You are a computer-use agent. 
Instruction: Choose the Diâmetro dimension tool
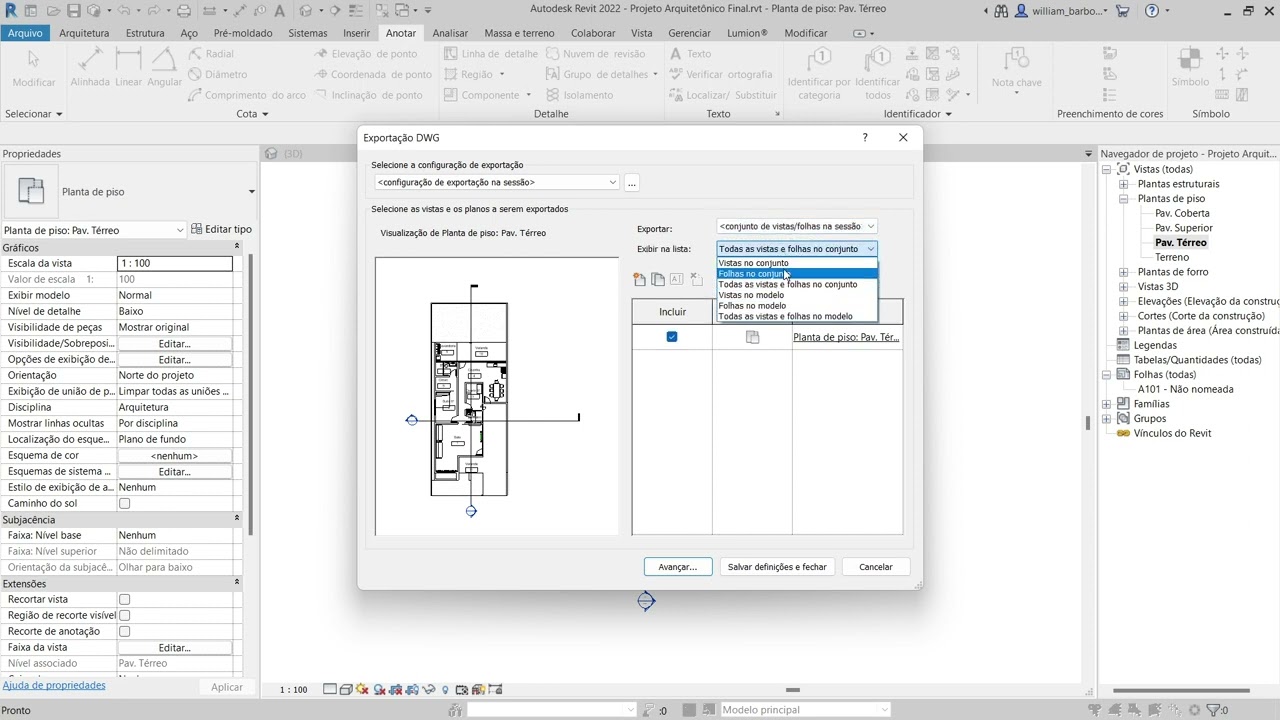(217, 74)
